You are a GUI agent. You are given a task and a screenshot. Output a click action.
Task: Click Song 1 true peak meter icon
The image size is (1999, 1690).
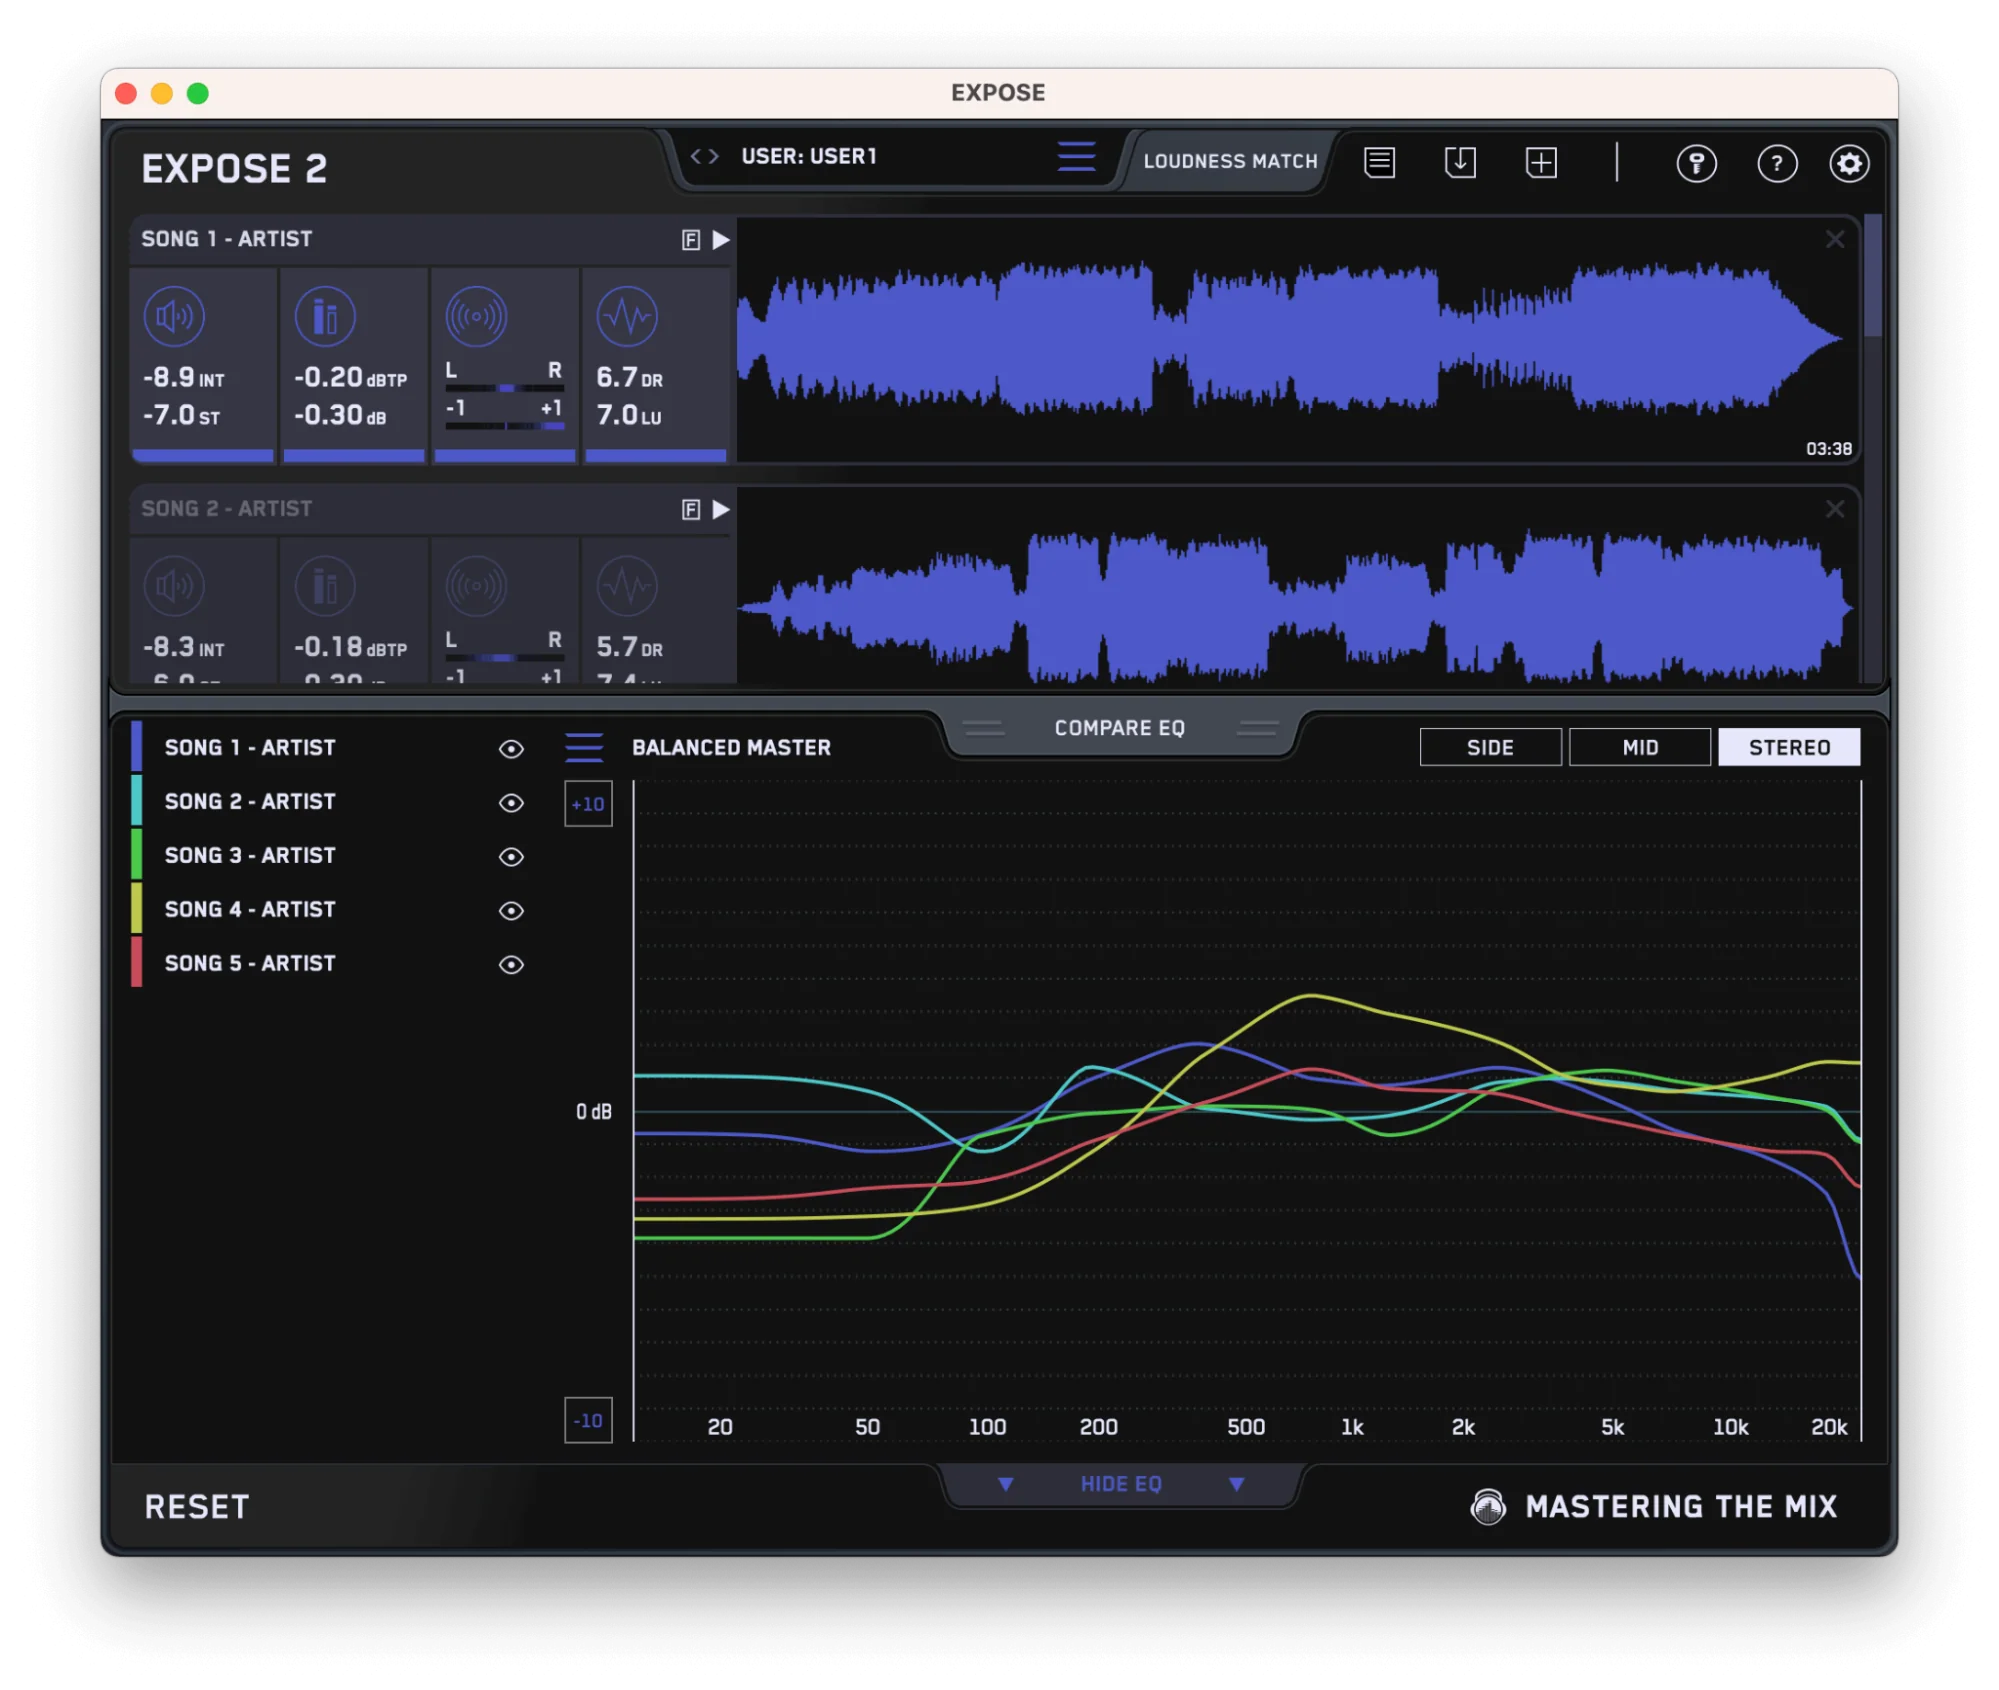pyautogui.click(x=325, y=317)
